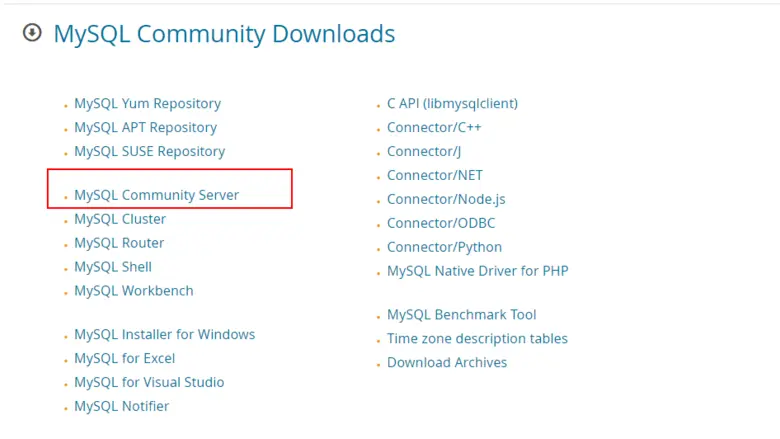Open MySQL APT Repository link

146,127
